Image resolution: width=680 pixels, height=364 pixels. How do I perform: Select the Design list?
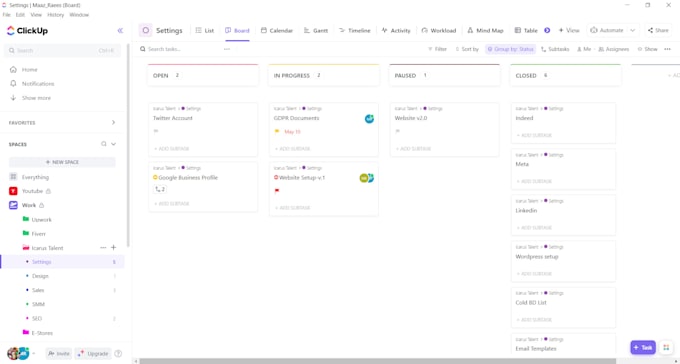tap(40, 276)
